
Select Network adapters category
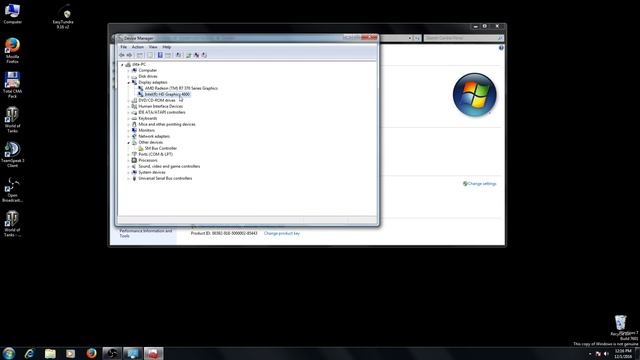click(154, 136)
